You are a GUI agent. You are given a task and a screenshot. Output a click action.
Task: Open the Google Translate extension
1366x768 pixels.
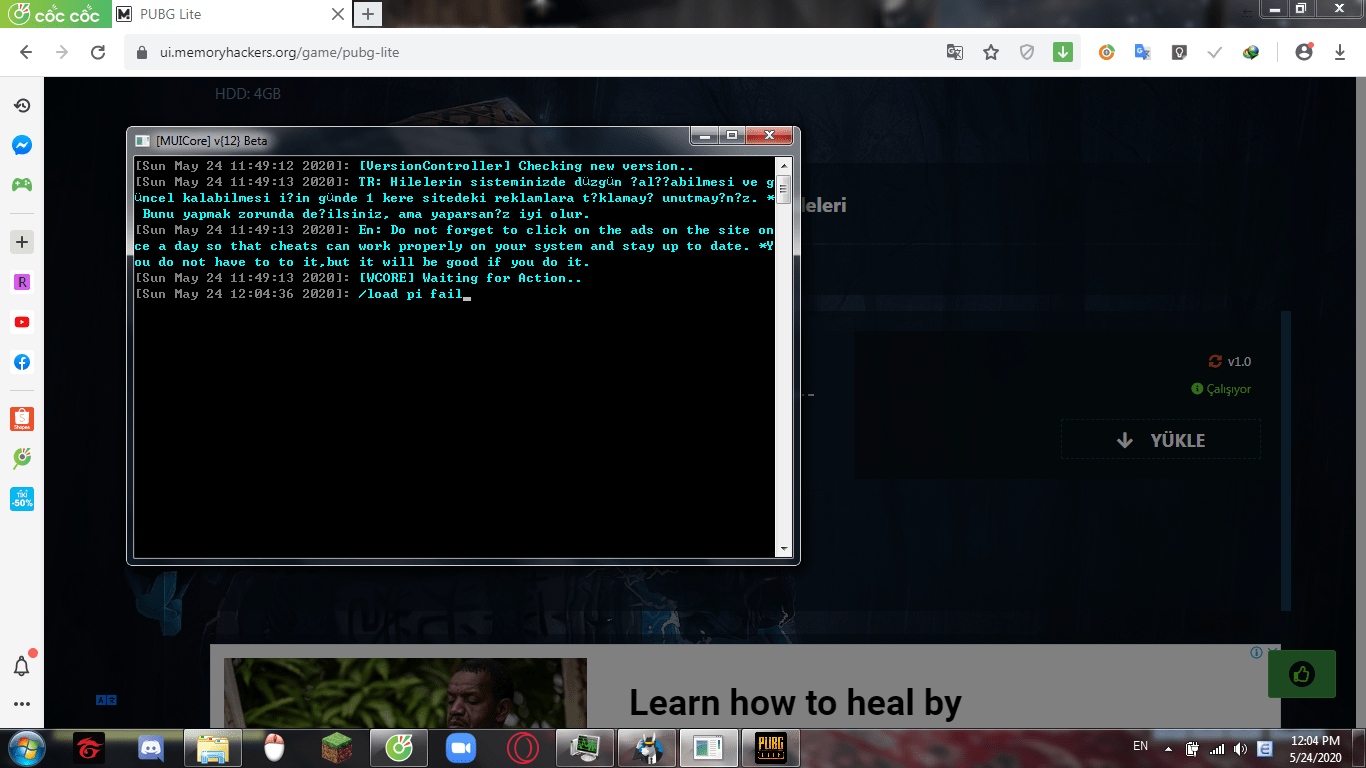pyautogui.click(x=1142, y=52)
